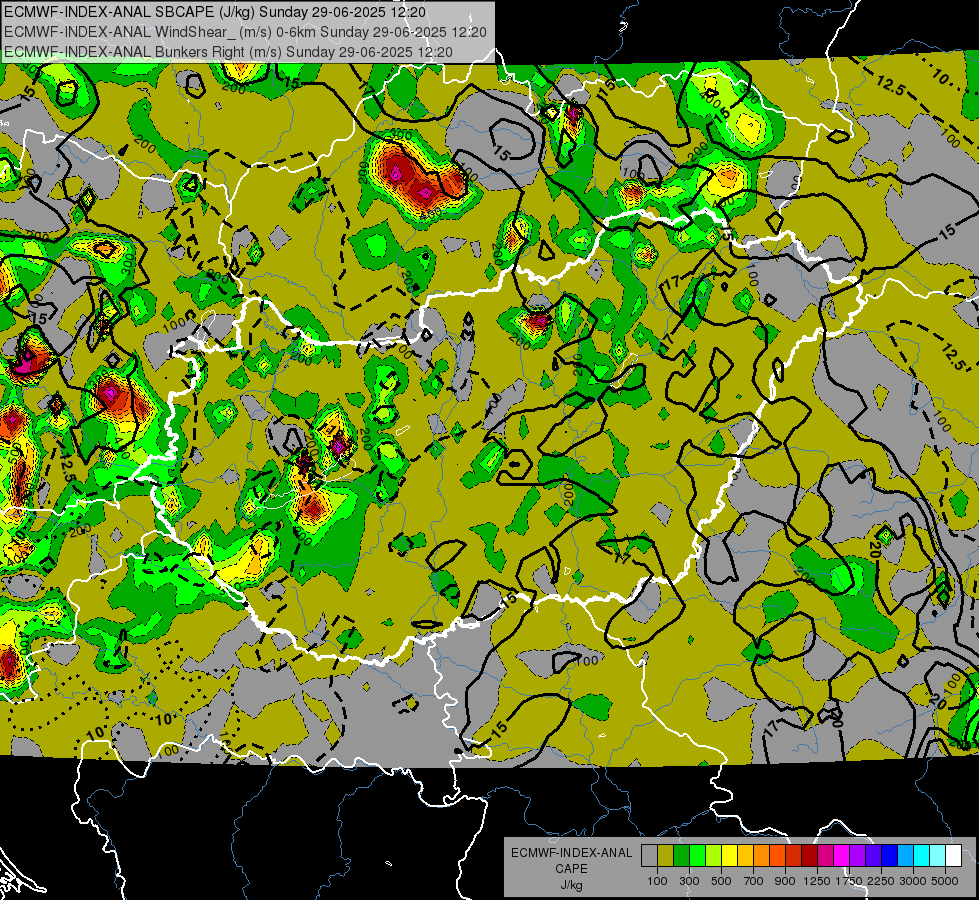The width and height of the screenshot is (979, 900).
Task: Click the Bunkers Right title line
Action: point(228,52)
